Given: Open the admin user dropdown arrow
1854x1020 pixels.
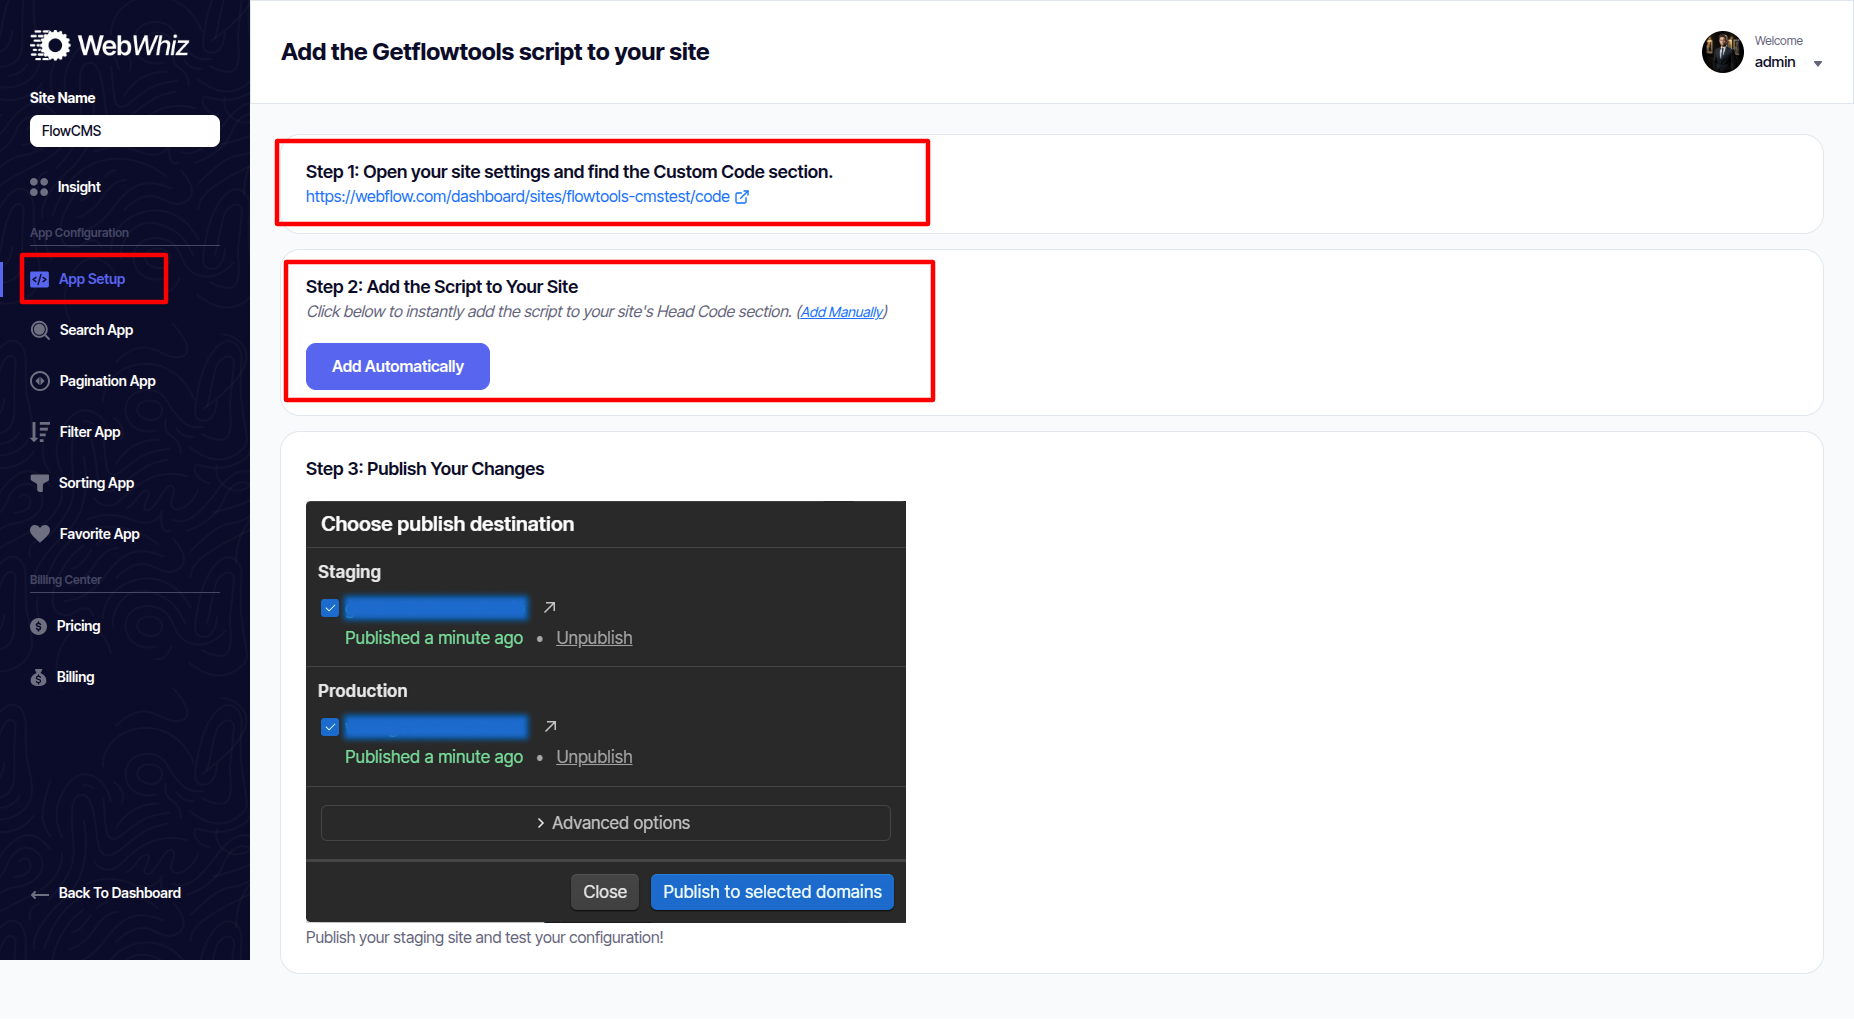Looking at the screenshot, I should click(1817, 64).
